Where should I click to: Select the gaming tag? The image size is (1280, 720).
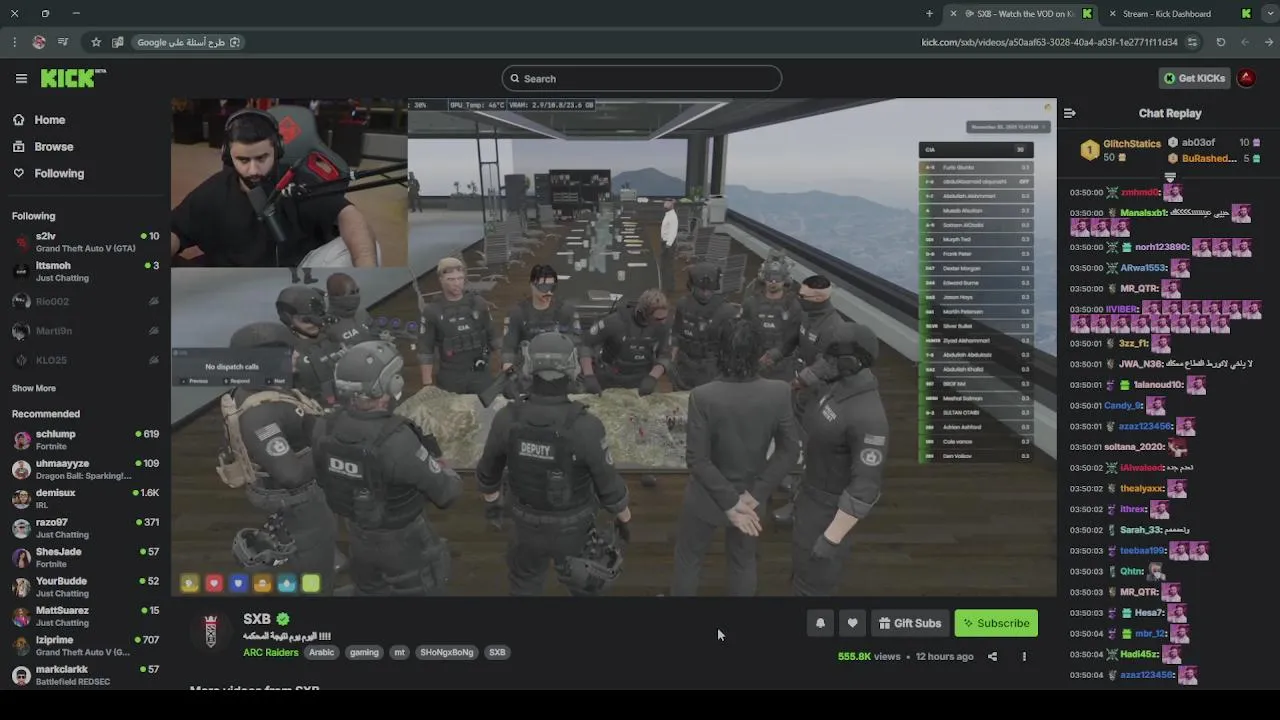[x=364, y=652]
